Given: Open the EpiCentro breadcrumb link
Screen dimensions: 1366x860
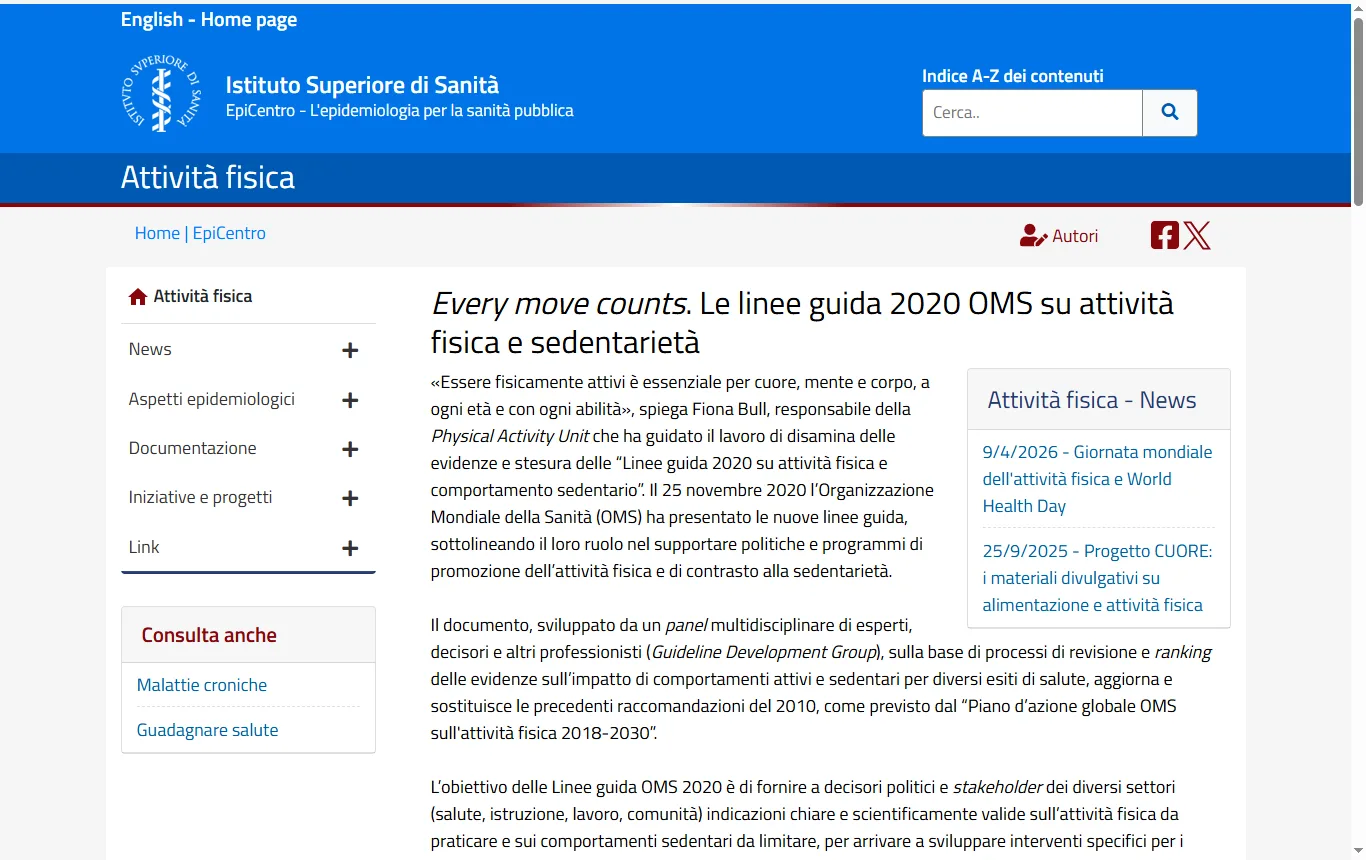Looking at the screenshot, I should coord(229,233).
